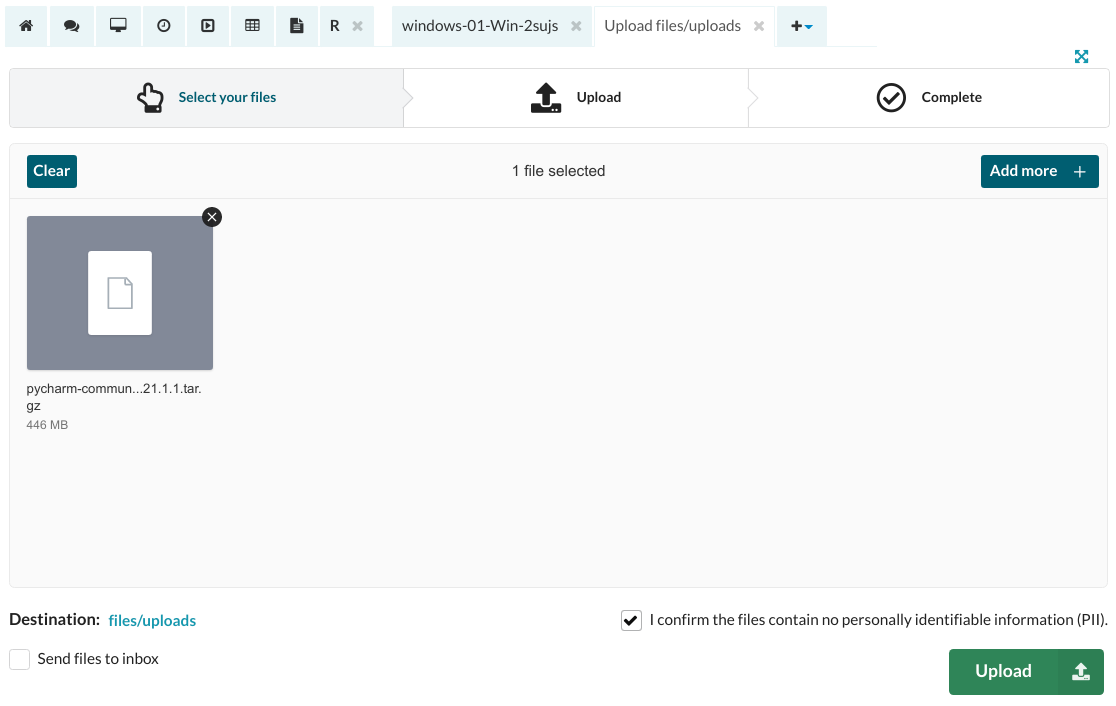Click the Clear button

pyautogui.click(x=52, y=171)
